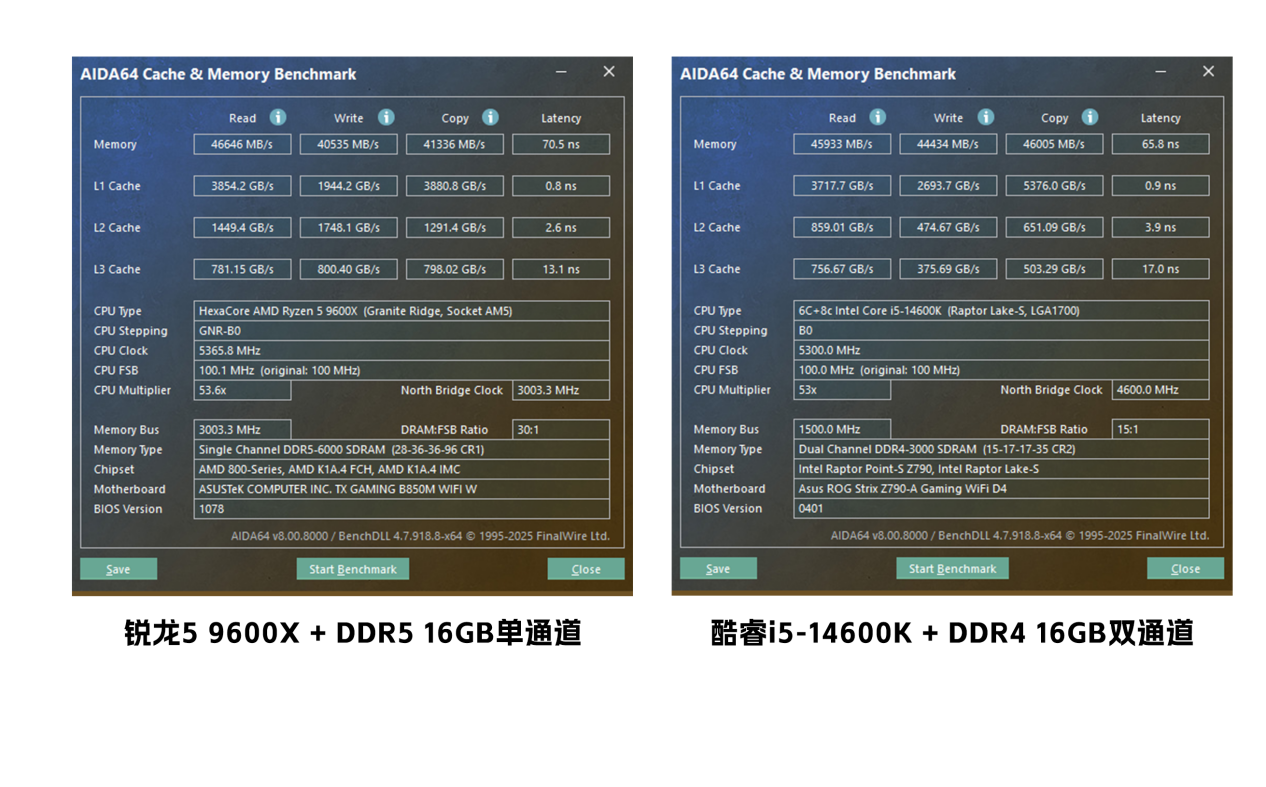
Task: Click Read info icon in i5-14600K window
Action: pyautogui.click(x=878, y=117)
